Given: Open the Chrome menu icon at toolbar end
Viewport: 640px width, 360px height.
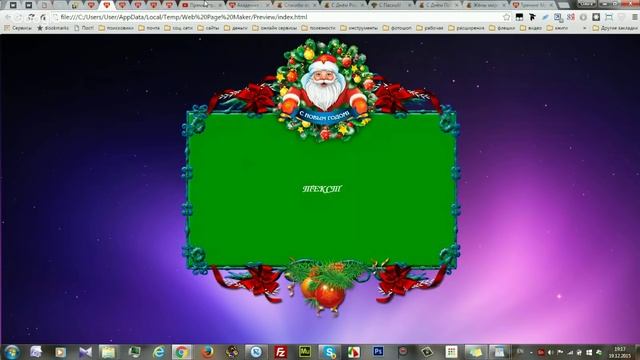Looking at the screenshot, I should tap(635, 17).
